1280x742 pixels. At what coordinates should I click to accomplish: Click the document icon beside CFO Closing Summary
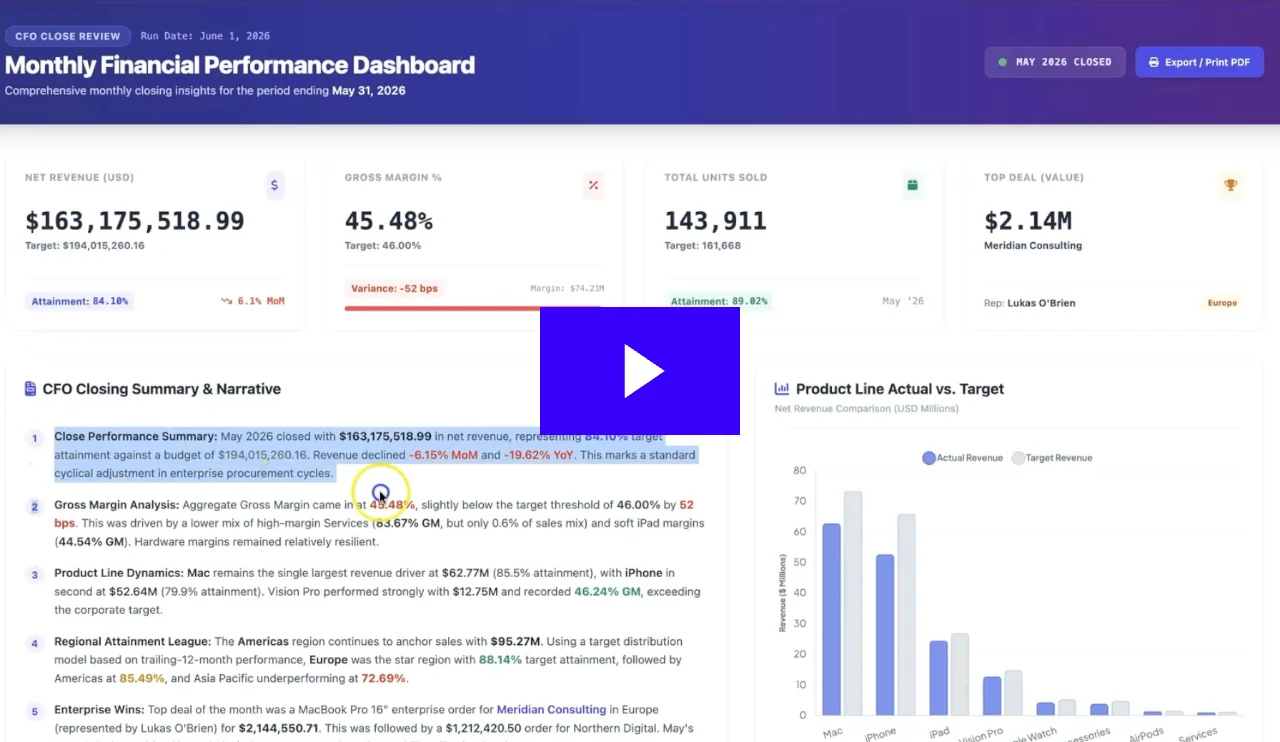tap(31, 389)
